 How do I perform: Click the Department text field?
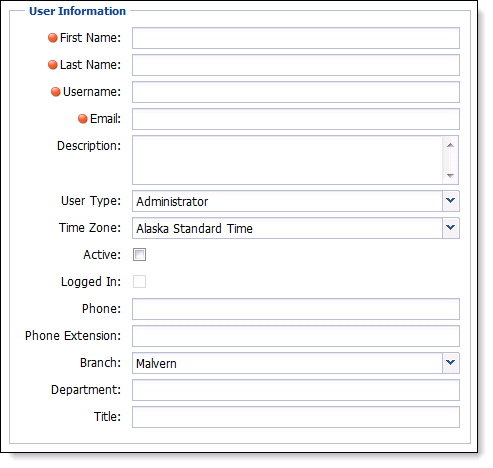296,390
